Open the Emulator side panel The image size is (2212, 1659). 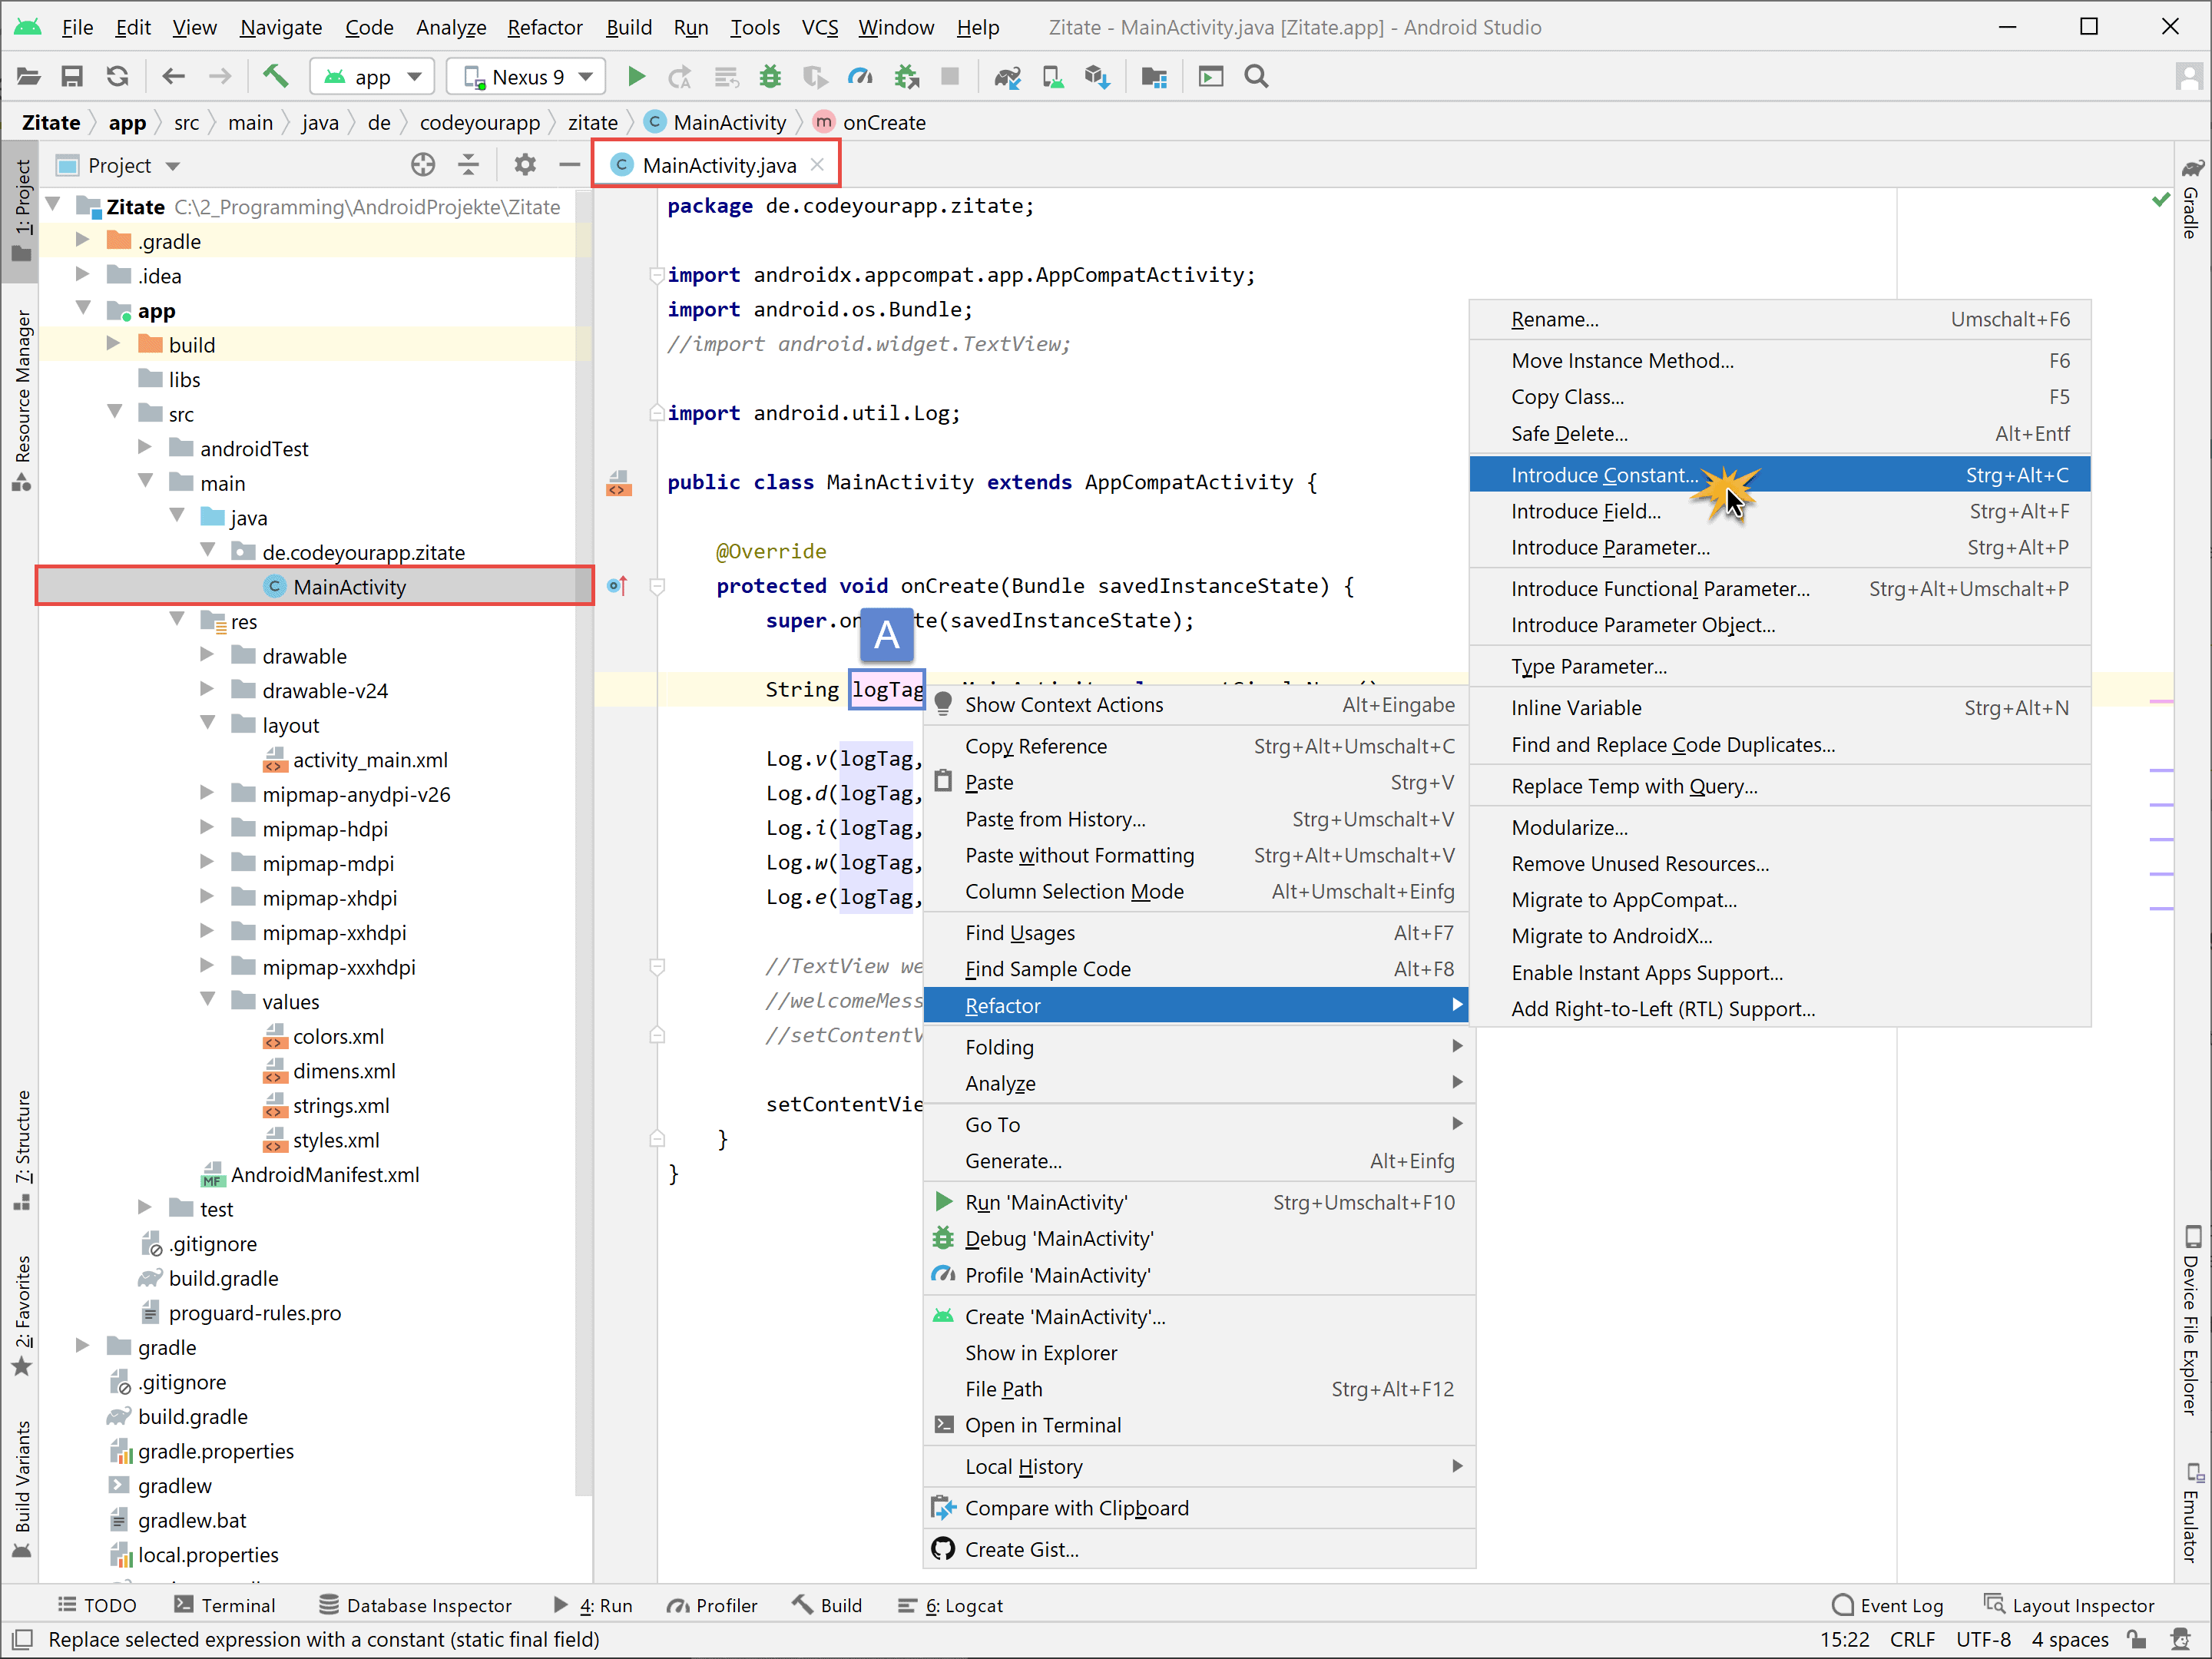pos(2192,1513)
